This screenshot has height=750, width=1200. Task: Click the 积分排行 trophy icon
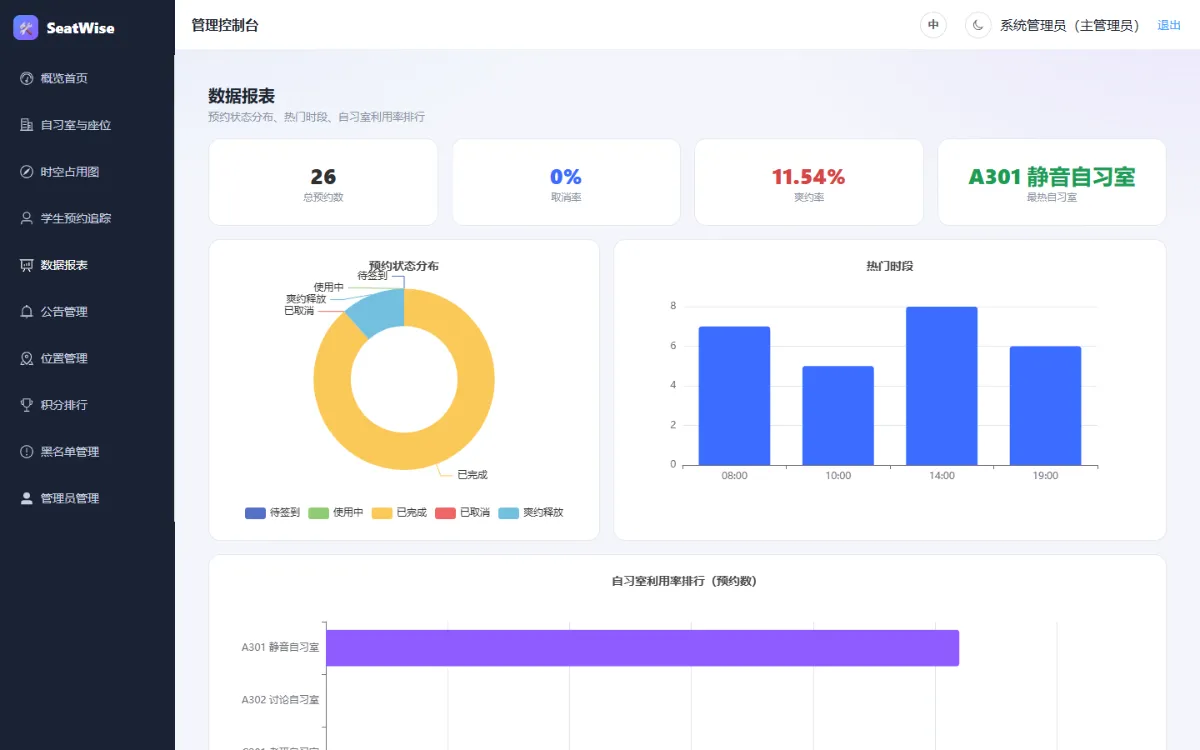[27, 405]
